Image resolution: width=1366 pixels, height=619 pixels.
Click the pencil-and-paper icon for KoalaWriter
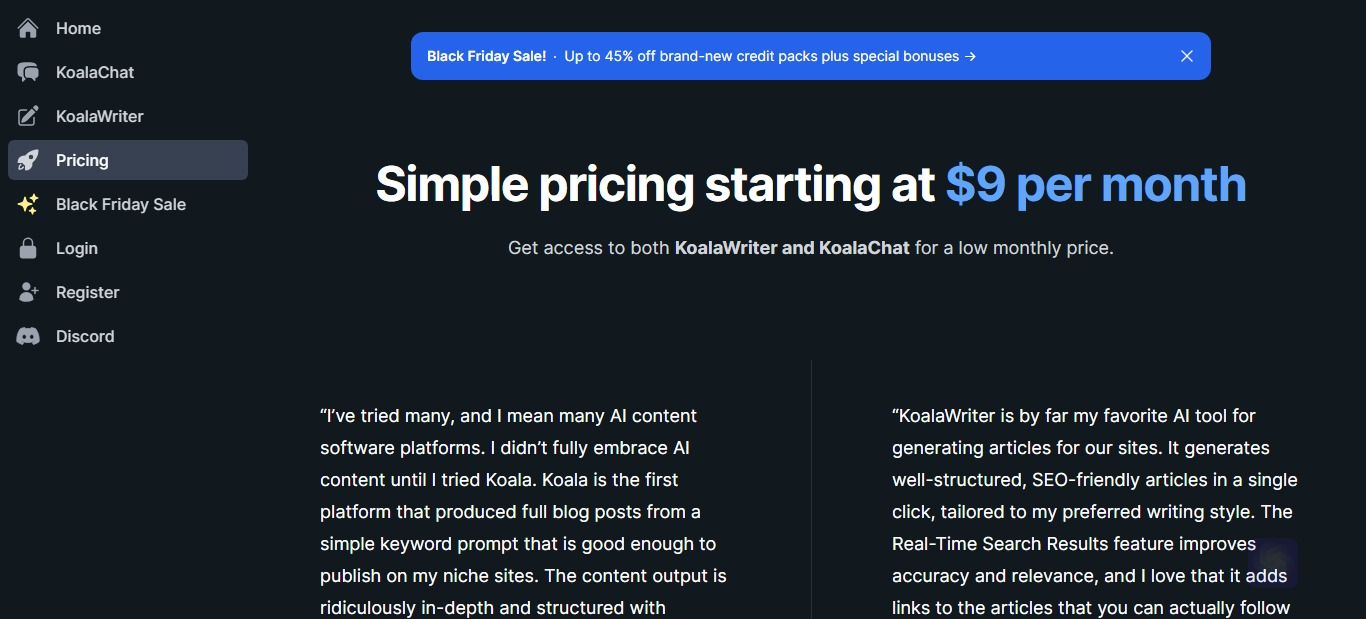[28, 116]
